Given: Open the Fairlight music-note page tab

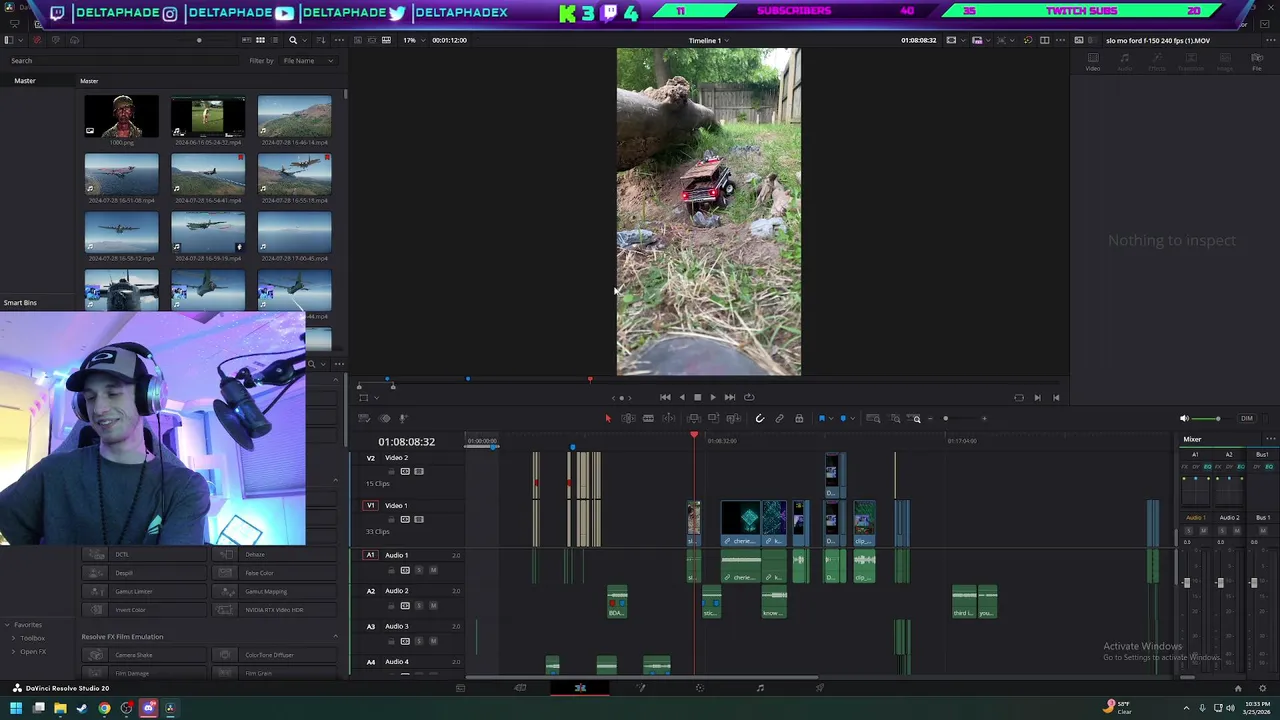Looking at the screenshot, I should click(760, 688).
